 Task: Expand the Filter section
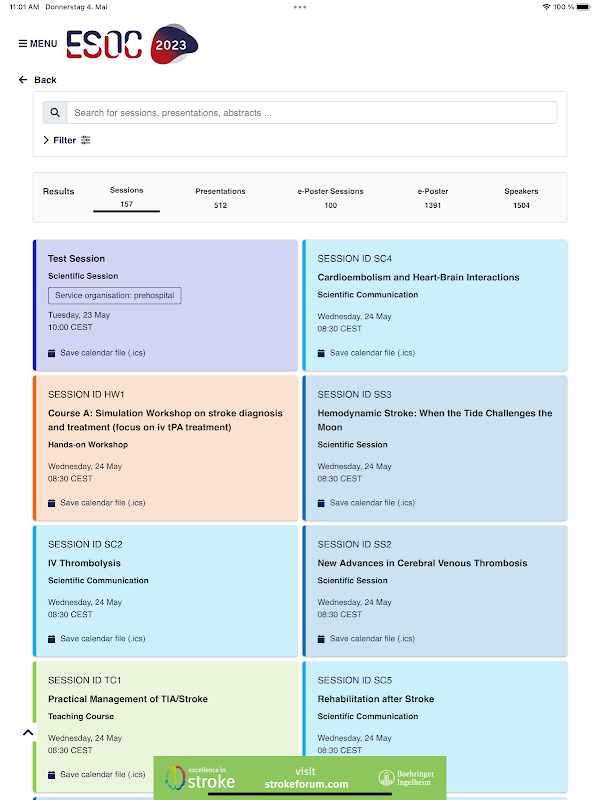60,140
